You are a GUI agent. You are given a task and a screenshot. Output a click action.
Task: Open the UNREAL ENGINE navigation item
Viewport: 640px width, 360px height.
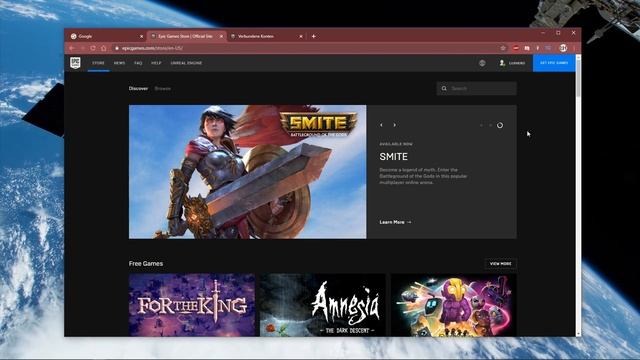(186, 63)
